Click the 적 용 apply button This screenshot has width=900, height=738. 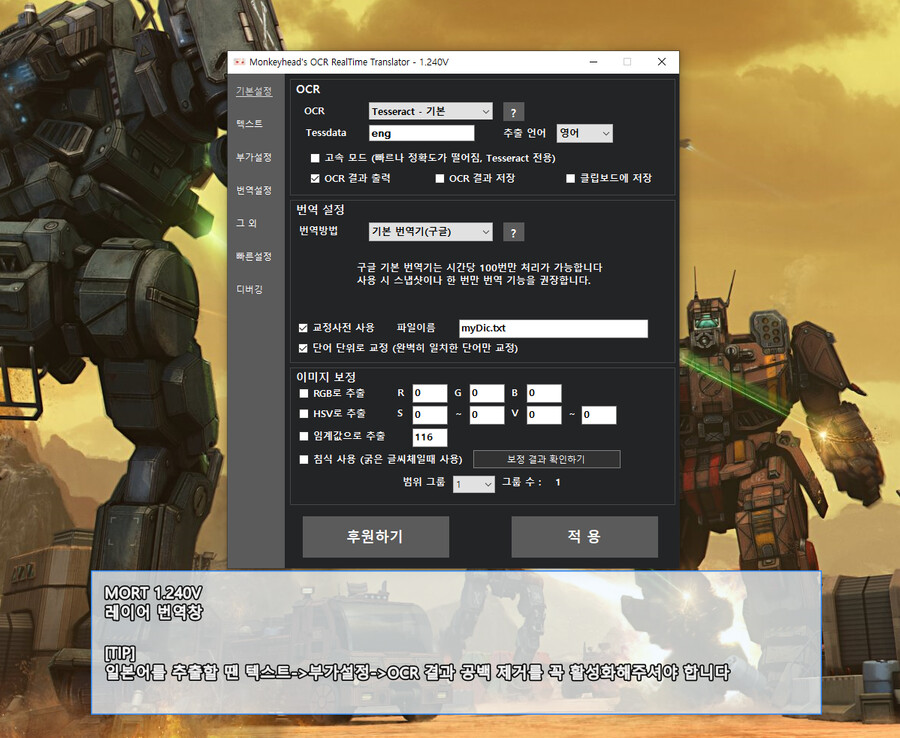pyautogui.click(x=584, y=537)
